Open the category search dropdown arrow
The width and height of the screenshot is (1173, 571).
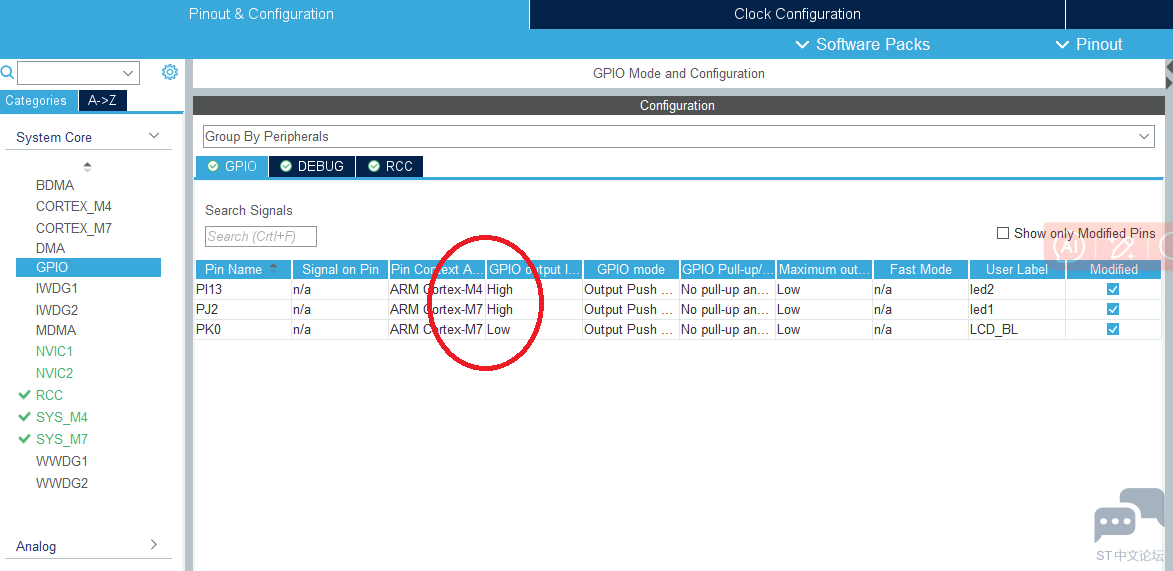[x=127, y=73]
